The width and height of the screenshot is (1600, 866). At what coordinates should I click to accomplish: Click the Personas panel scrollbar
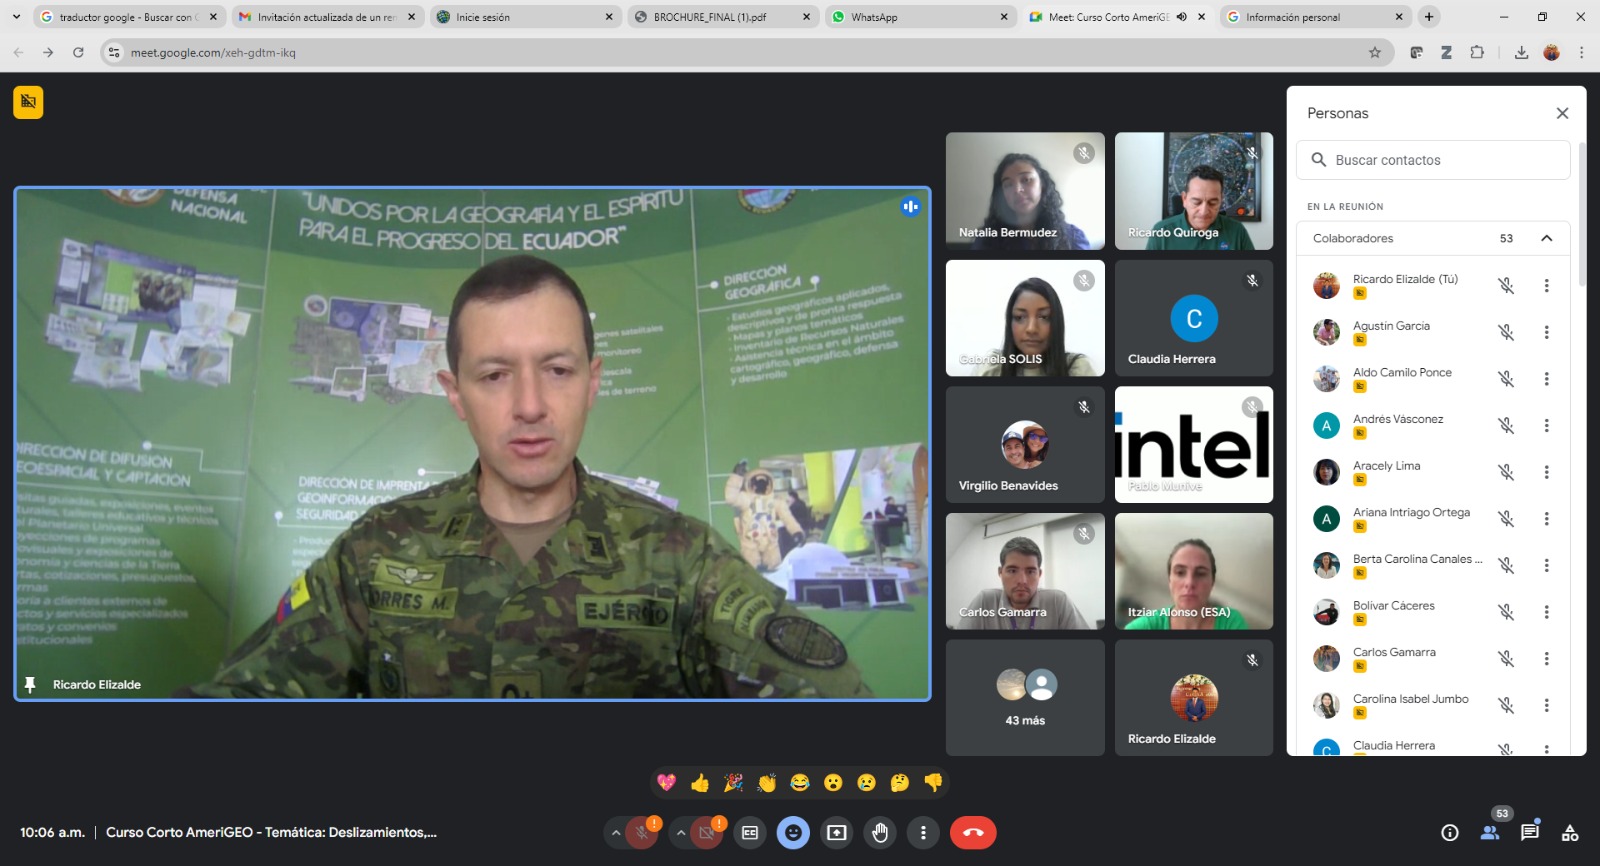pyautogui.click(x=1581, y=215)
